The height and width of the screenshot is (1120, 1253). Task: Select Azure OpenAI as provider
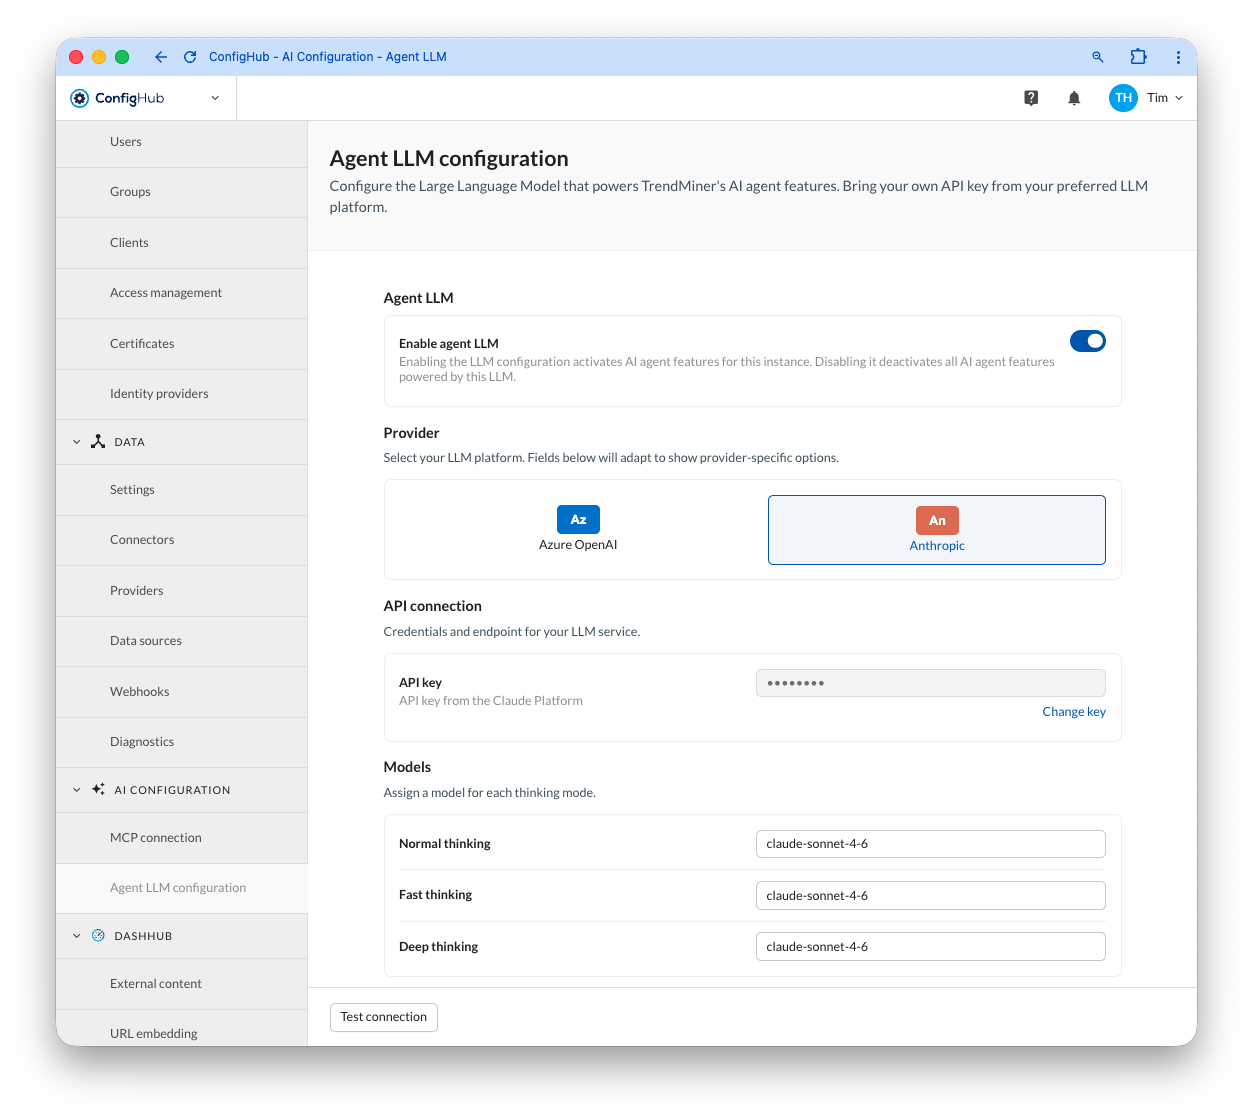(x=578, y=530)
